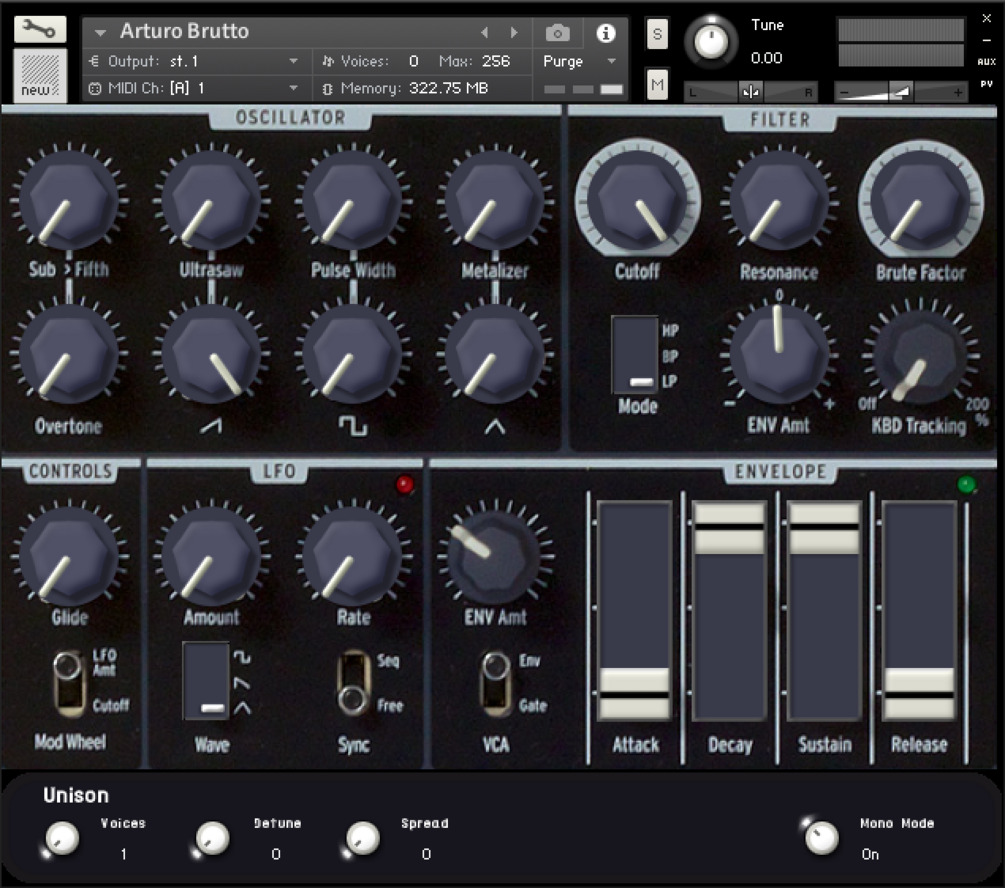Viewport: 1005px width, 888px height.
Task: Click the ENVELOPE section label
Action: point(780,472)
